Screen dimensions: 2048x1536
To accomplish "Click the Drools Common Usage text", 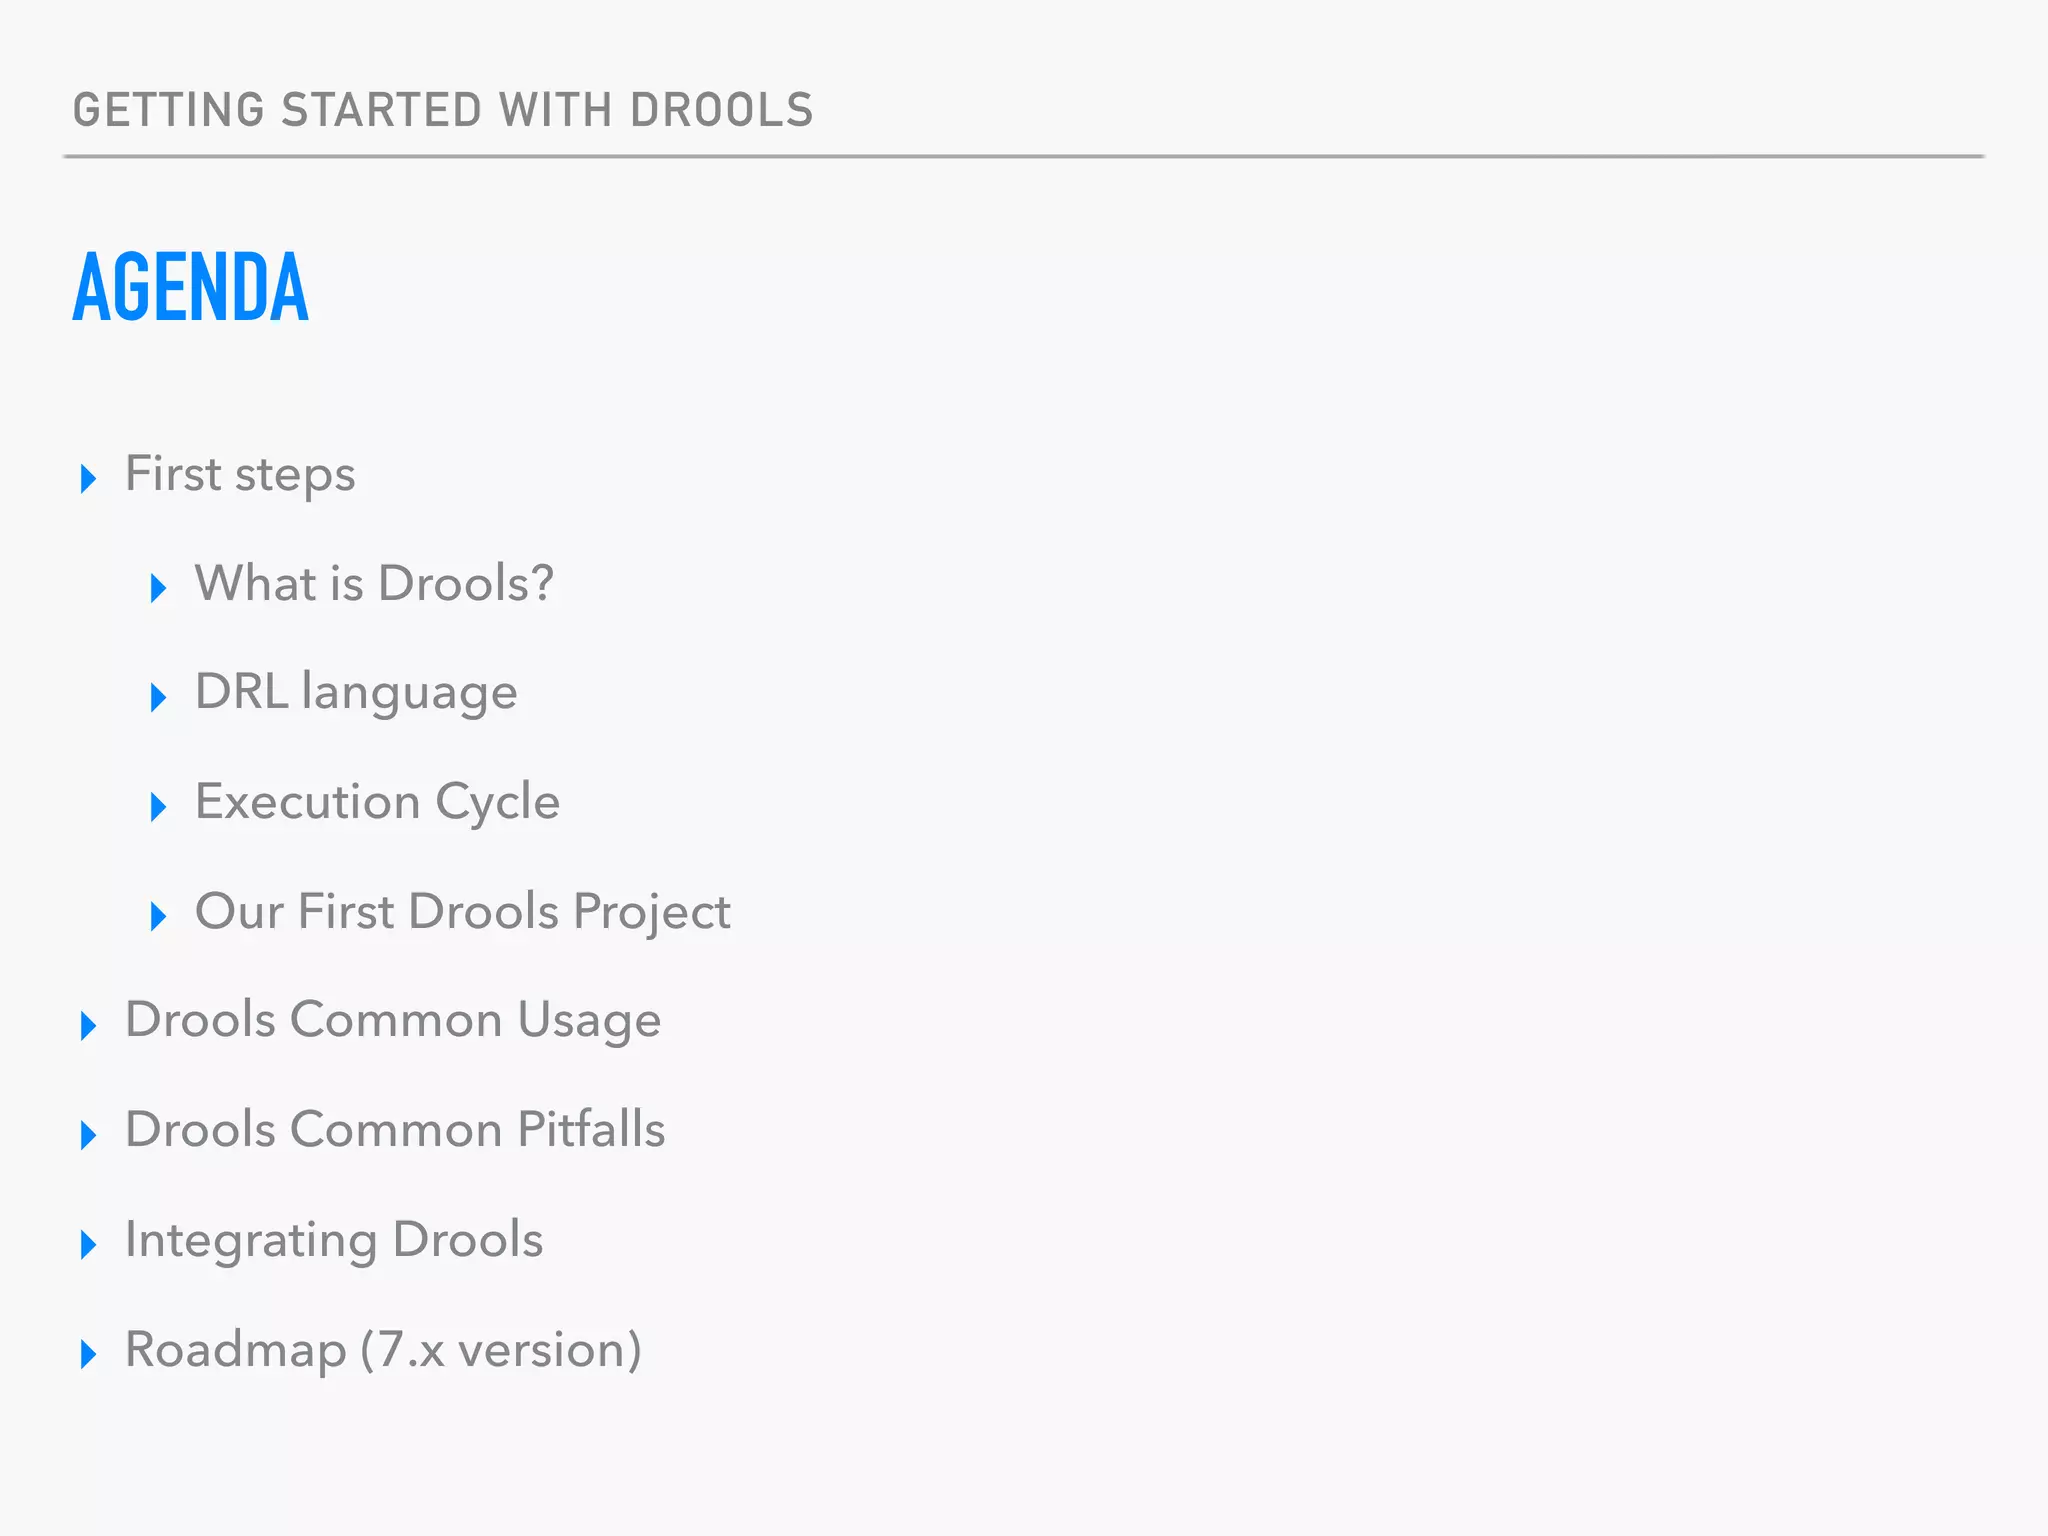I will pos(393,1020).
